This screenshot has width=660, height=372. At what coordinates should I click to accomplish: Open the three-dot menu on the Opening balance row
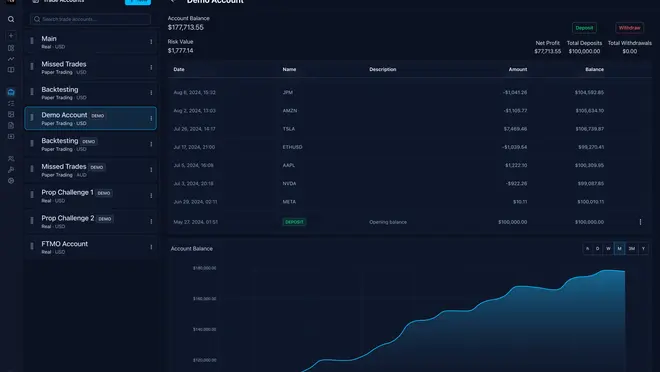(x=640, y=222)
